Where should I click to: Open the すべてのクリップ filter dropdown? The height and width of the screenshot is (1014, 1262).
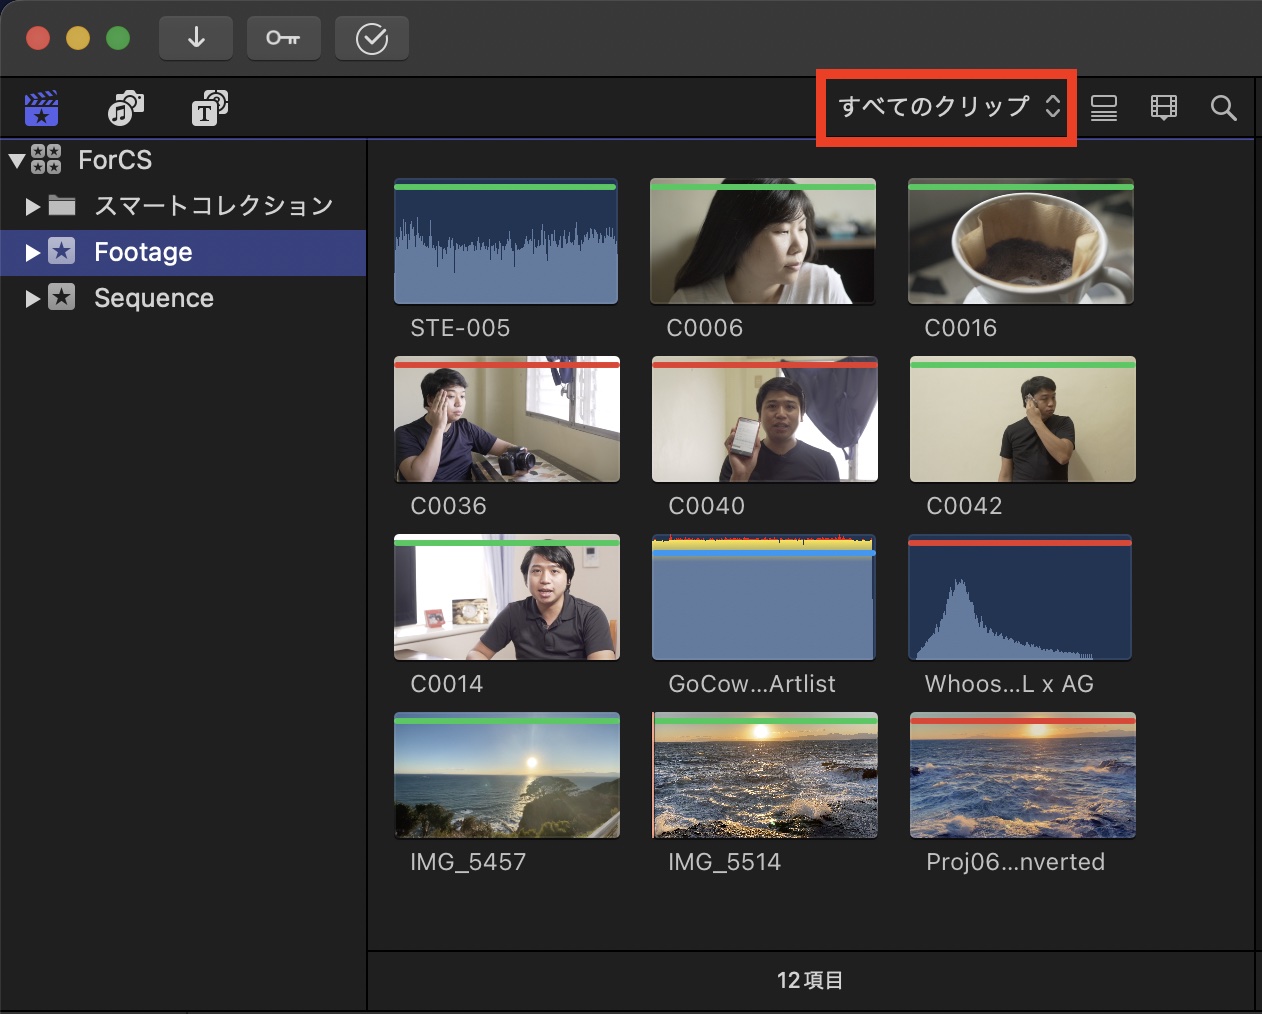click(947, 107)
